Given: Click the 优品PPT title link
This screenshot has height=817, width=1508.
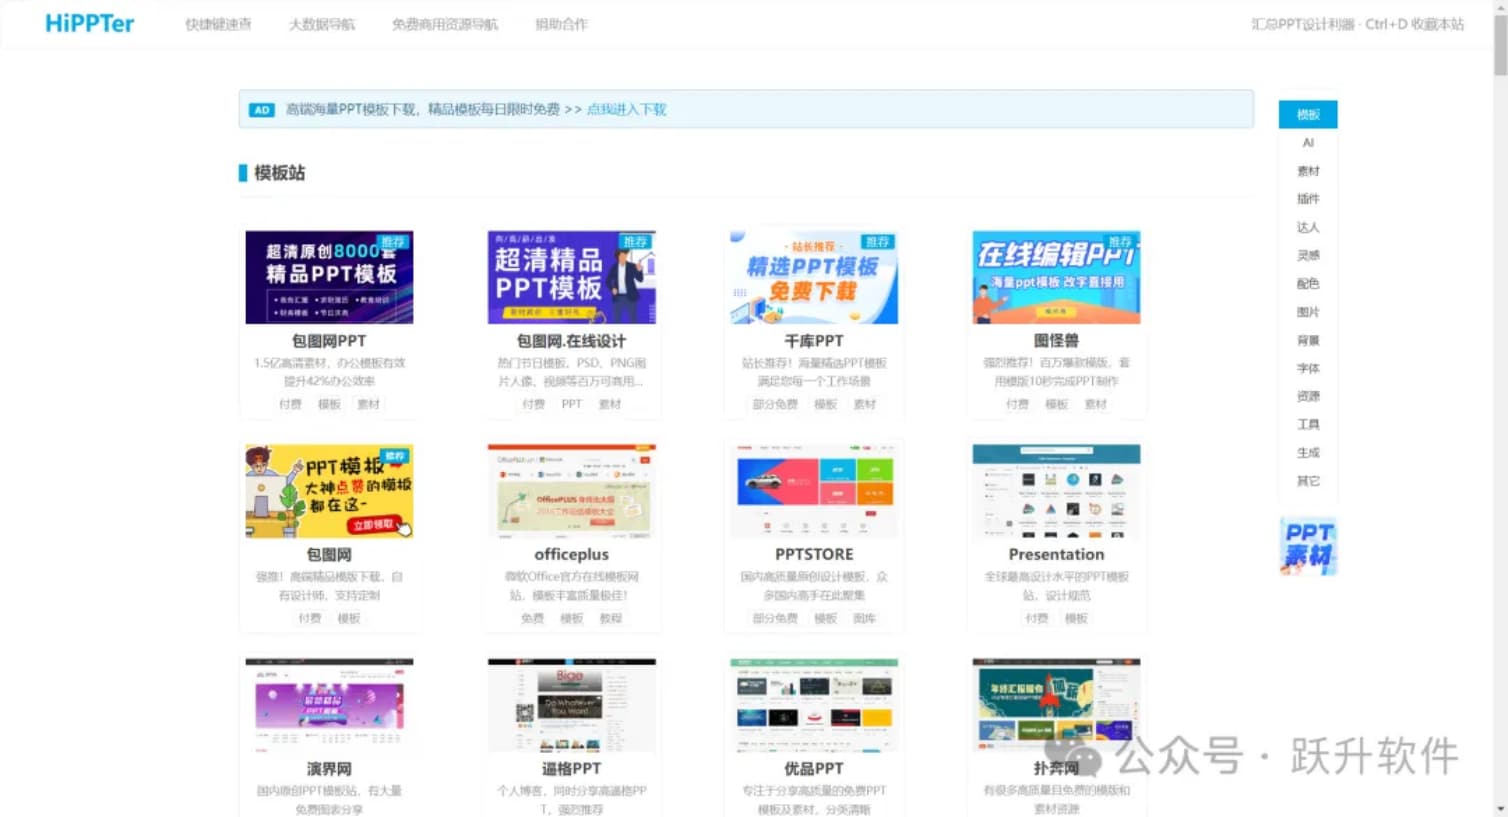Looking at the screenshot, I should click(x=814, y=769).
